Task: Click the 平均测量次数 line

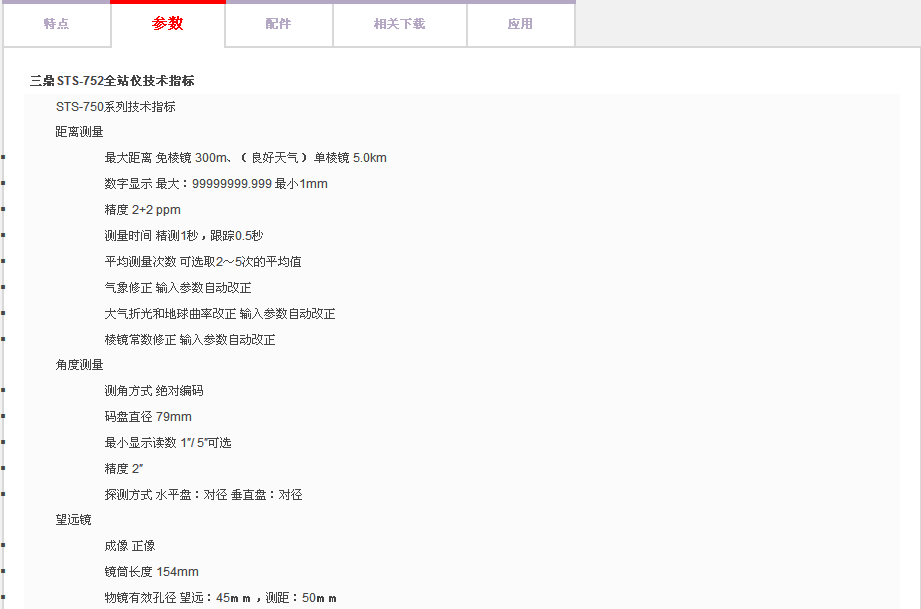Action: (x=203, y=262)
